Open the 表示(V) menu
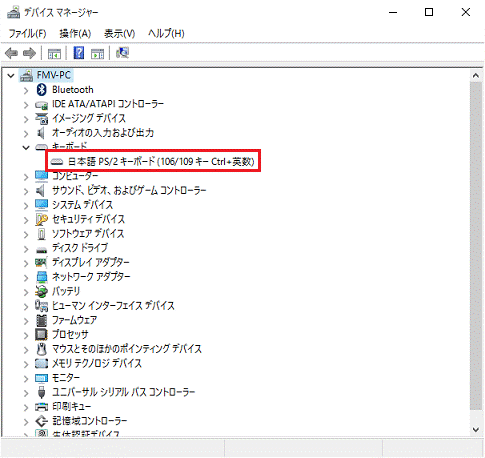485x458 pixels. pos(119,33)
